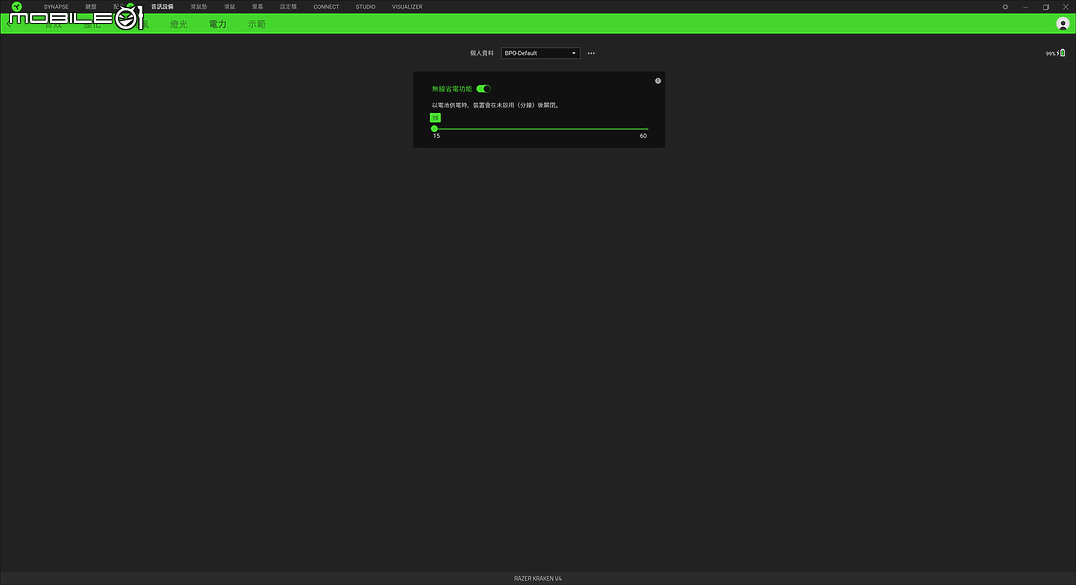Click the 99% battery status icon
This screenshot has width=1076, height=585.
1062,53
